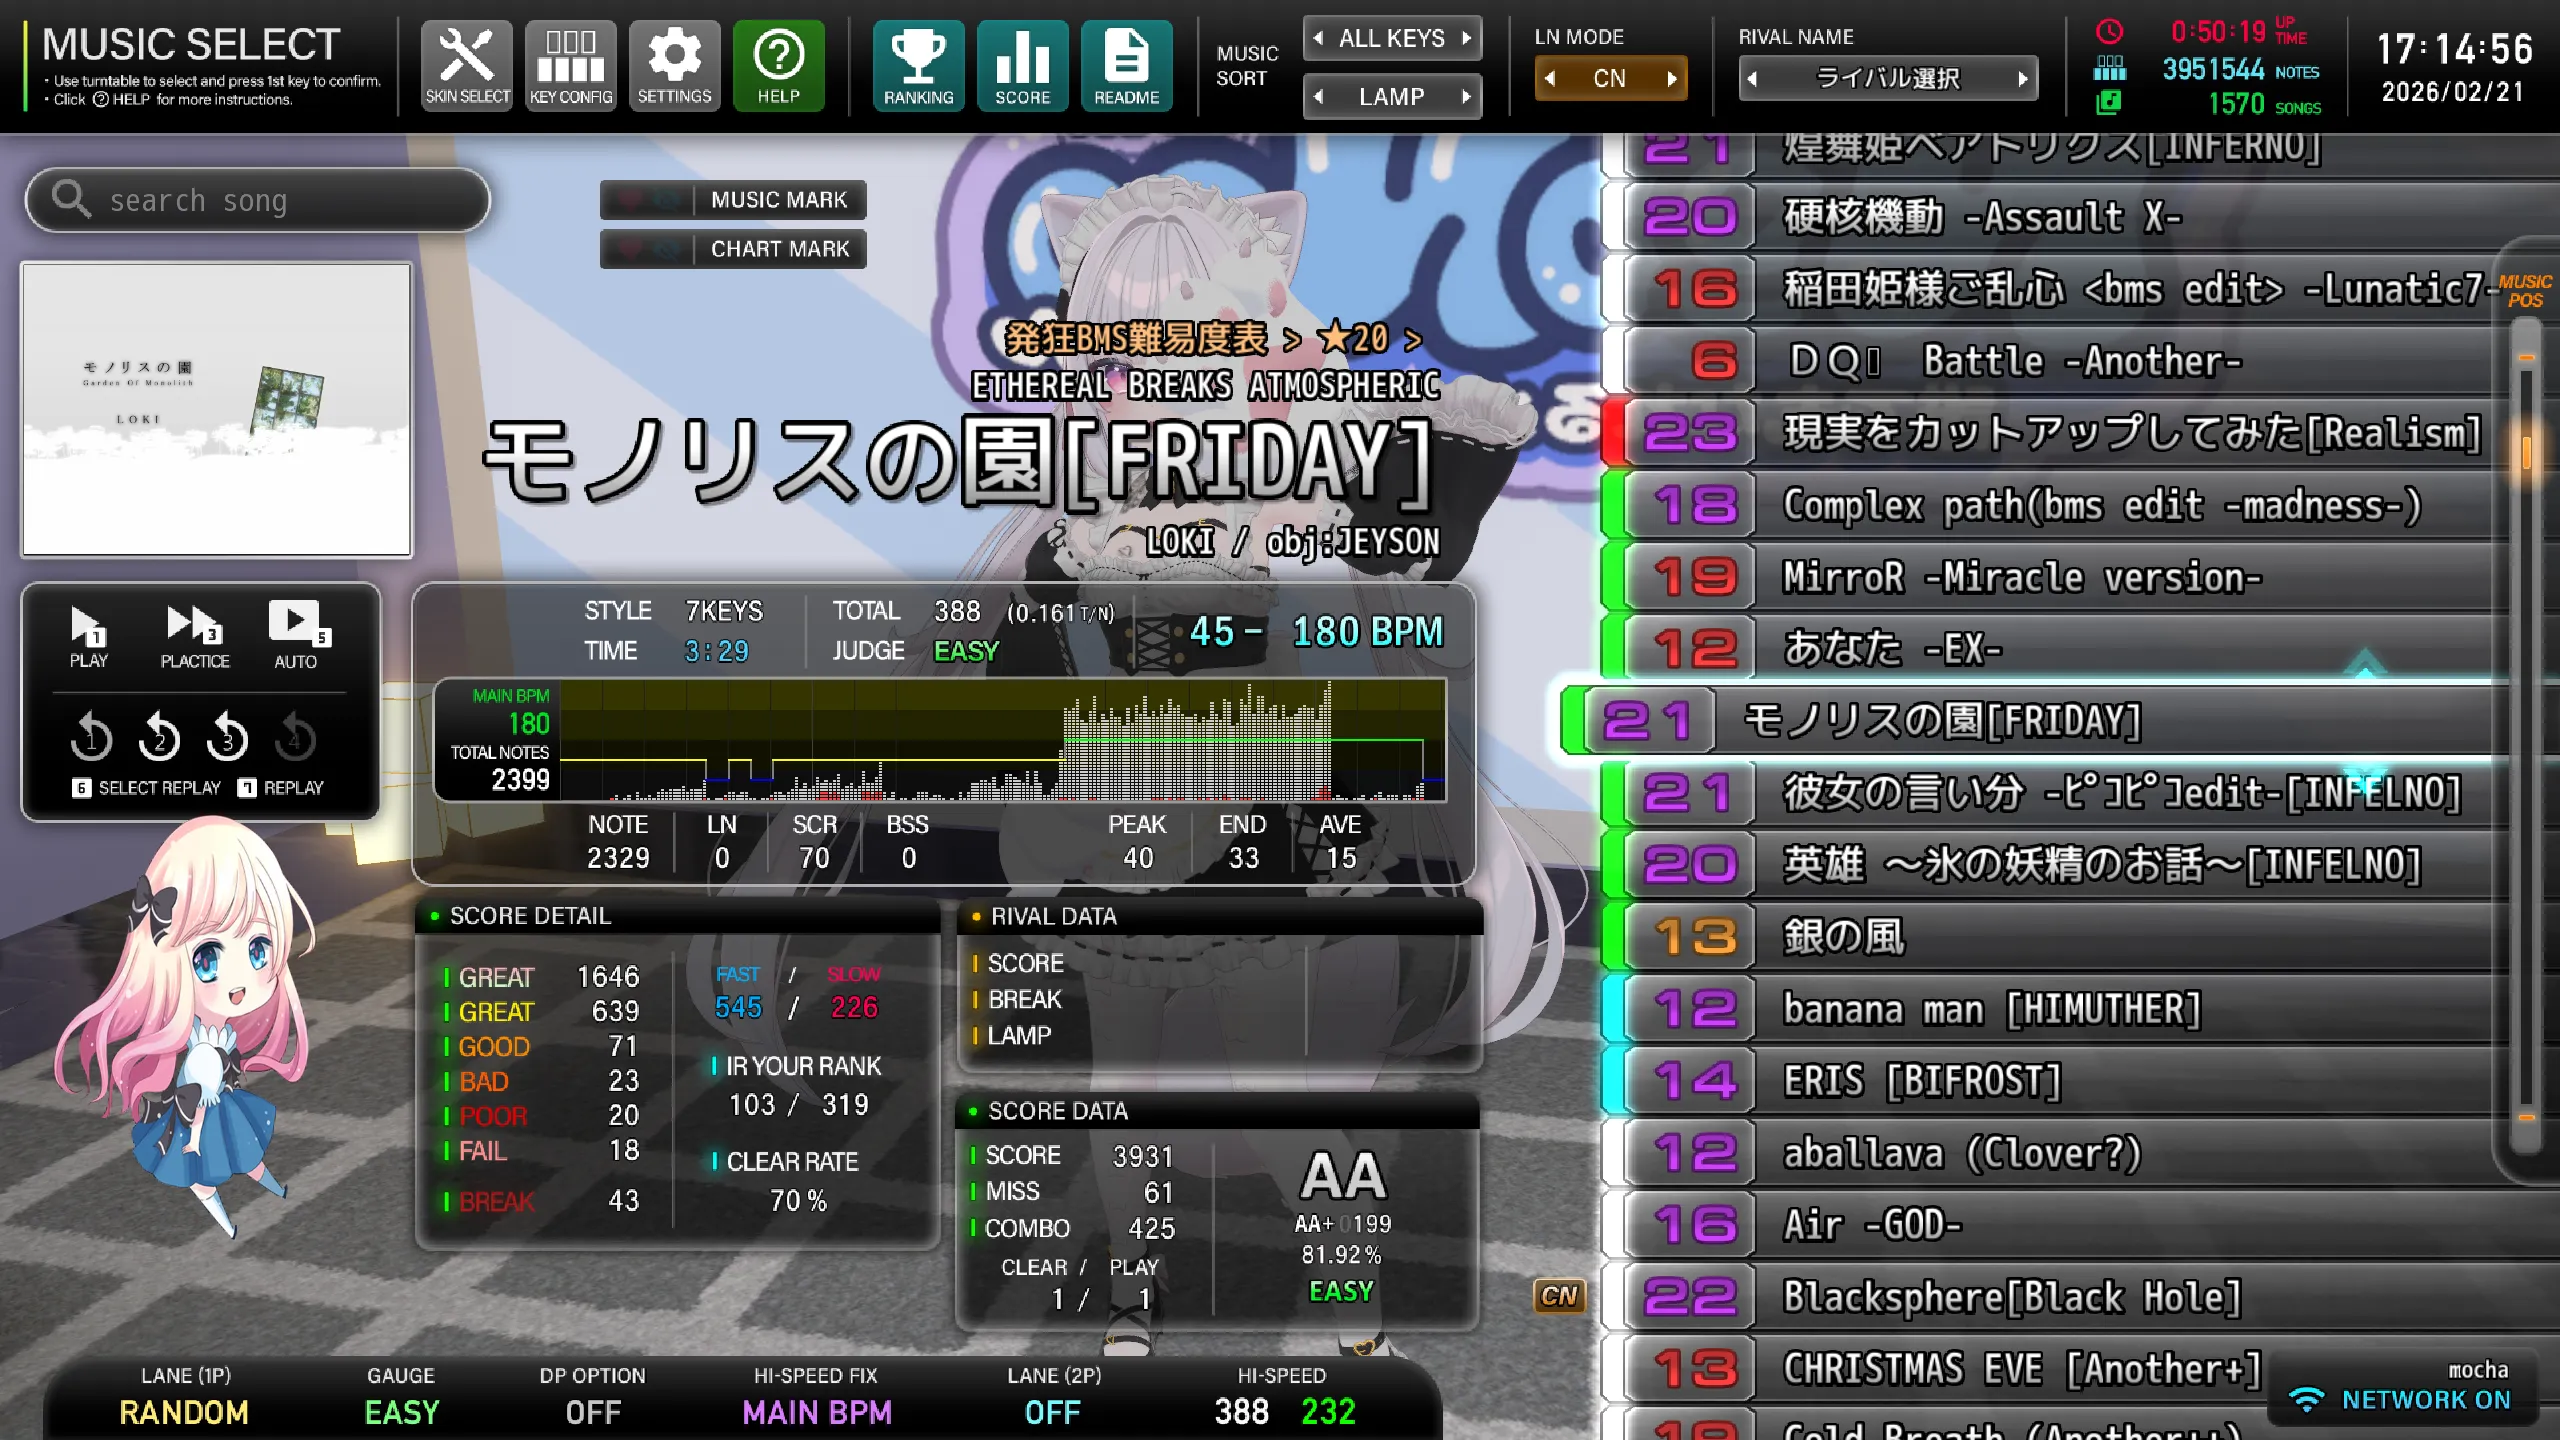Select replay slot 1 icon
This screenshot has width=2560, height=1440.
tap(90, 738)
